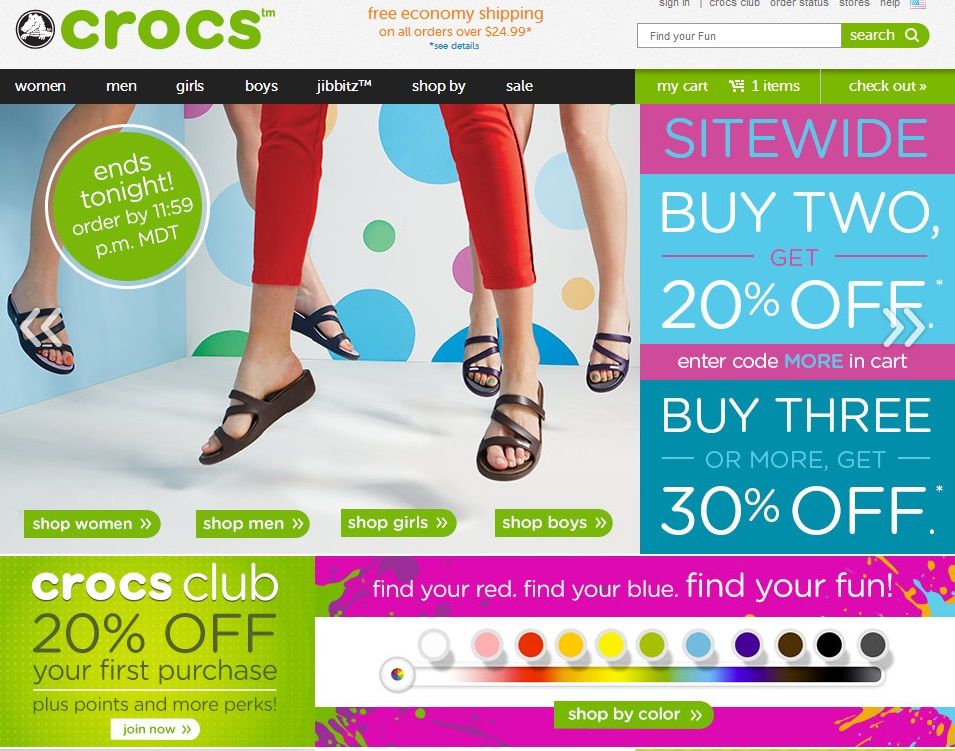Open the women menu
This screenshot has width=955, height=751.
click(40, 86)
